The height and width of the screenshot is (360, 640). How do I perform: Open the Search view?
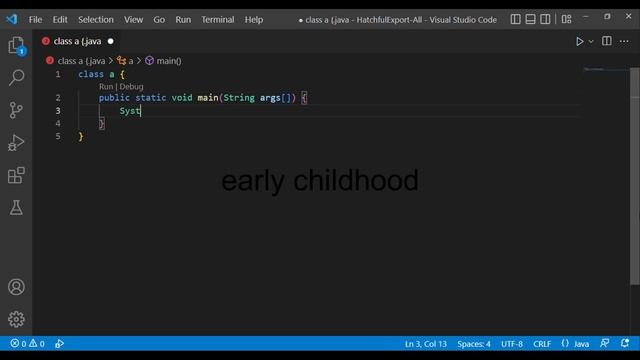[x=16, y=77]
